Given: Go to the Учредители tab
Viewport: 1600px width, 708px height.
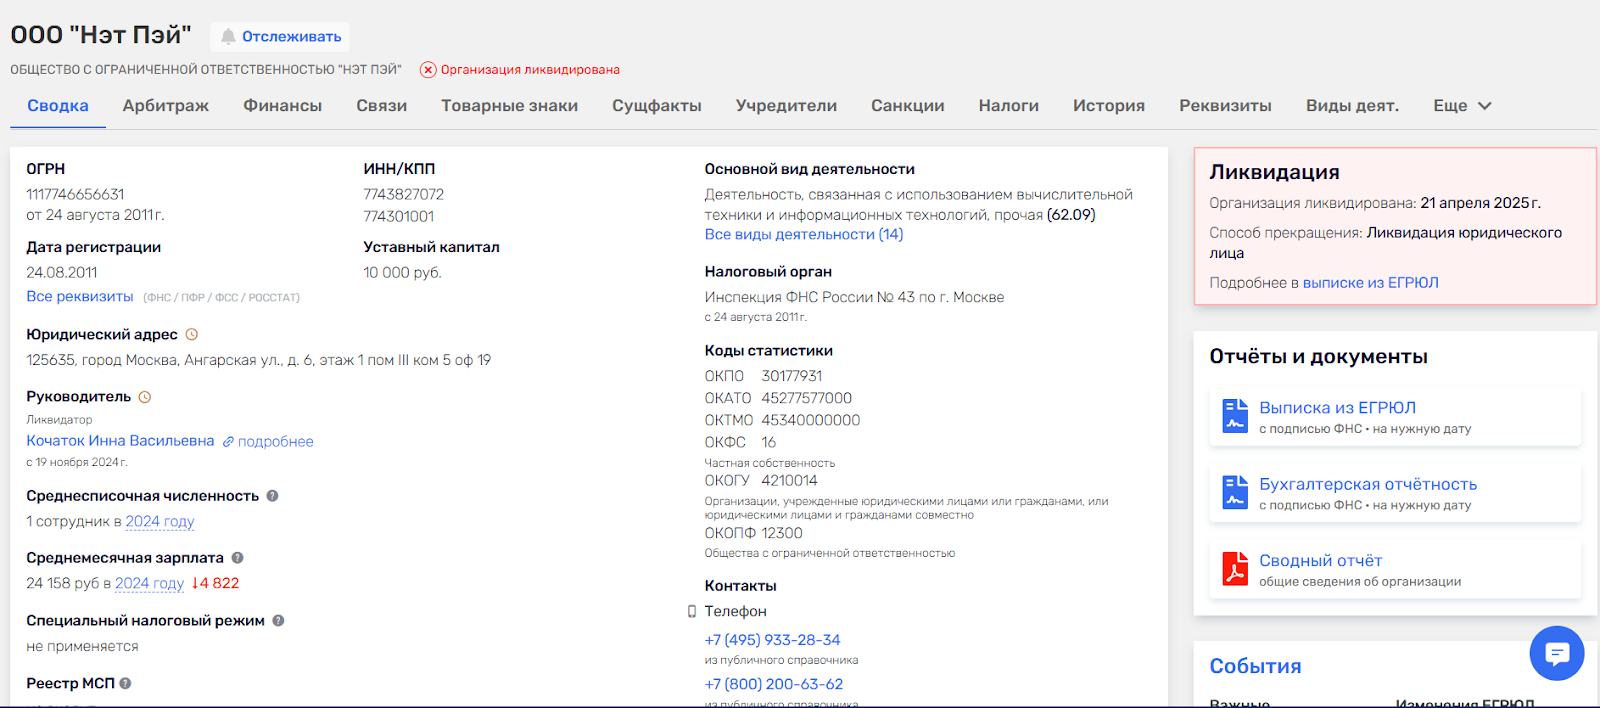Looking at the screenshot, I should [x=786, y=106].
